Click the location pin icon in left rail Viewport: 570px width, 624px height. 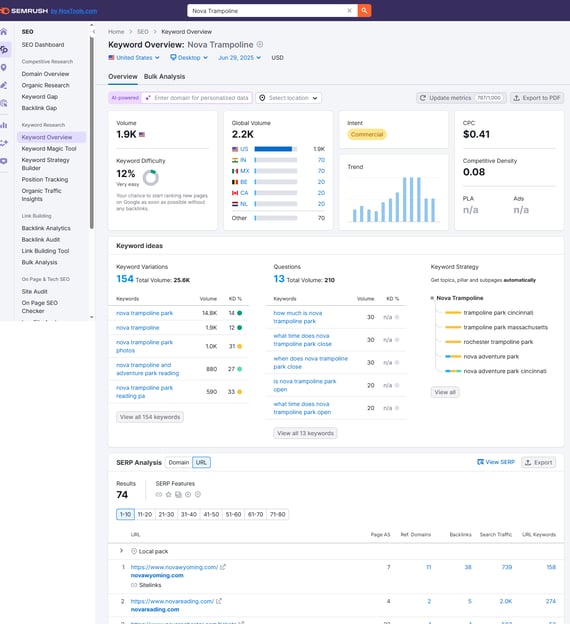4,67
